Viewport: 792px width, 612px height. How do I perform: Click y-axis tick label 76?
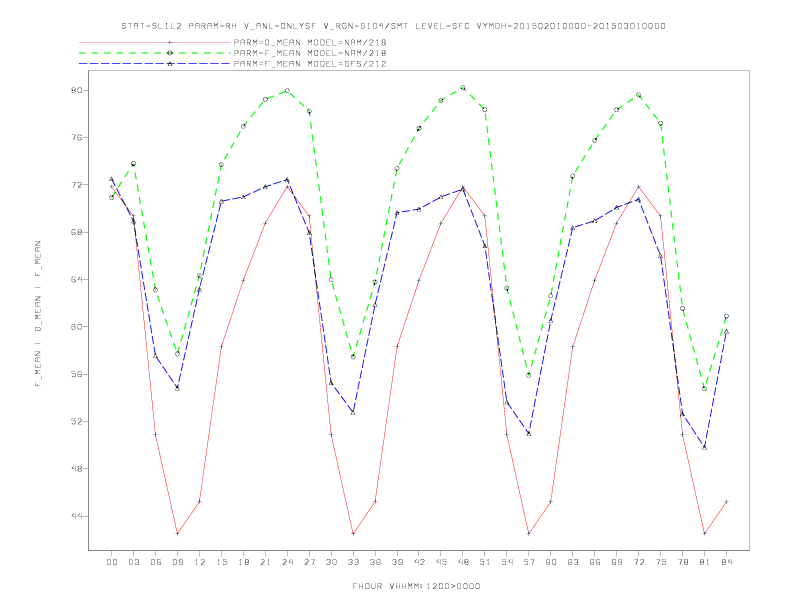[x=78, y=138]
